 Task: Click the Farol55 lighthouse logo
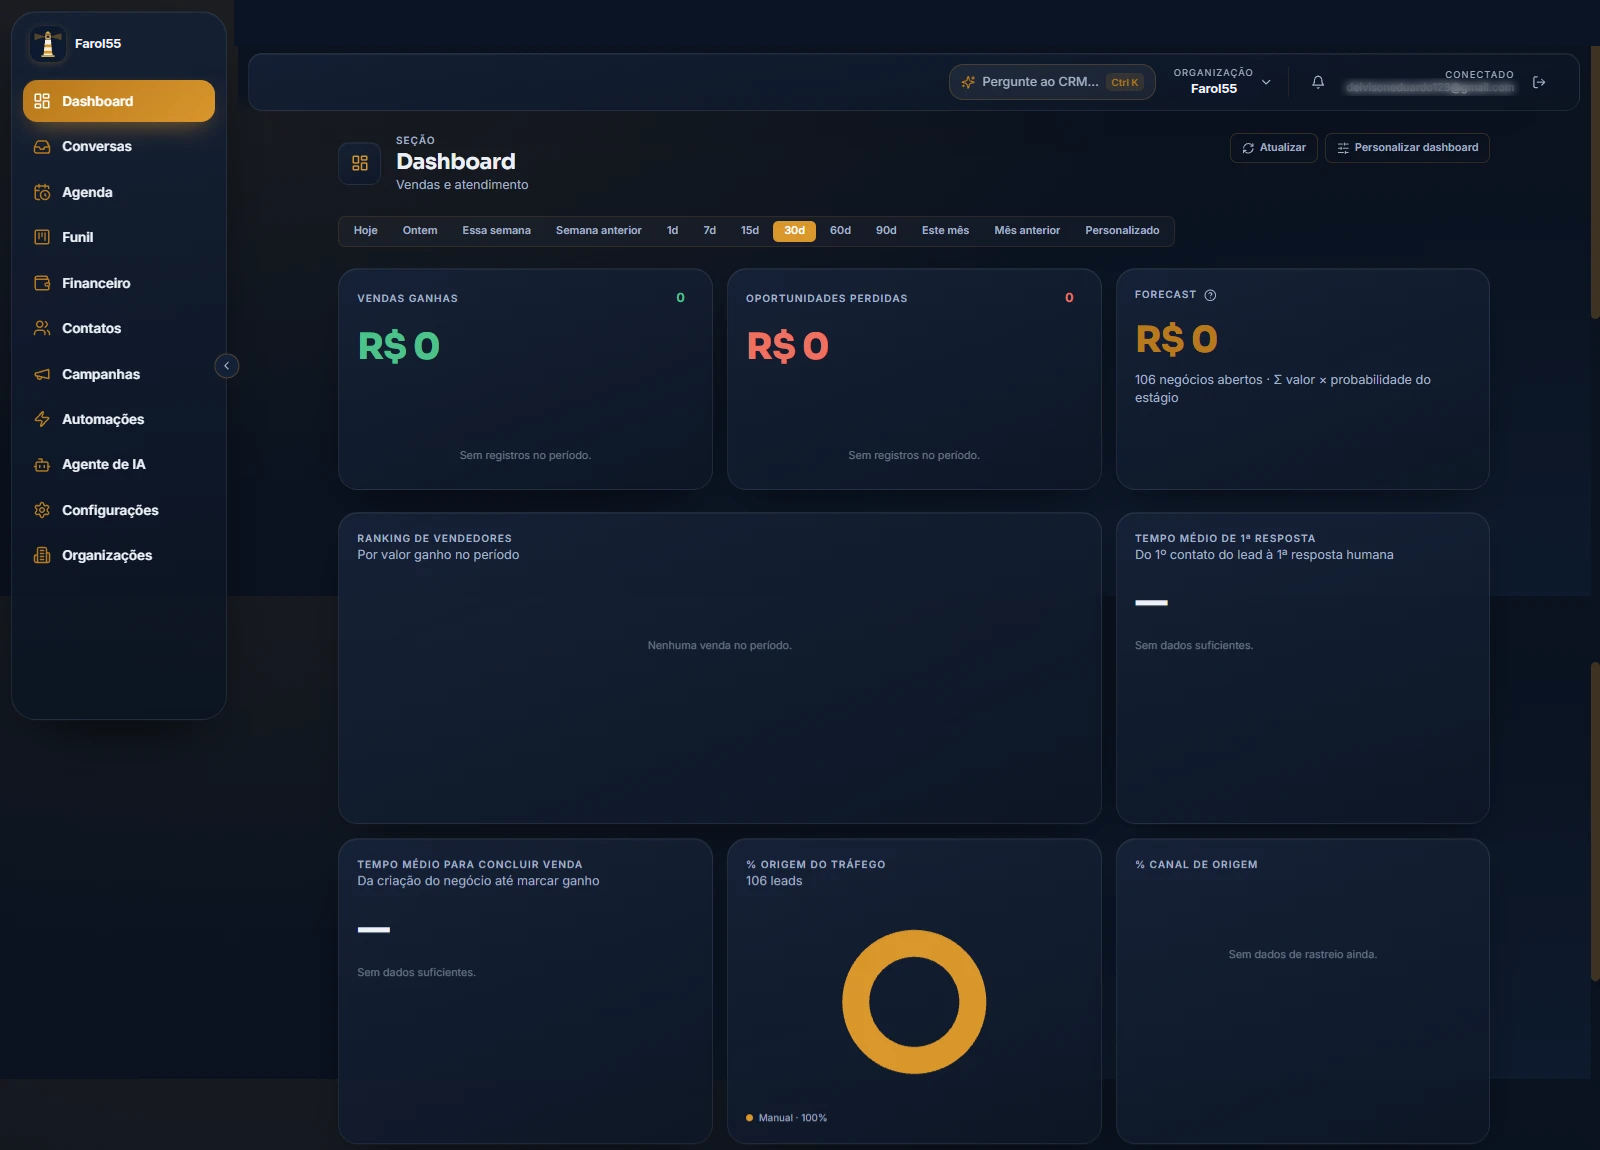(47, 44)
